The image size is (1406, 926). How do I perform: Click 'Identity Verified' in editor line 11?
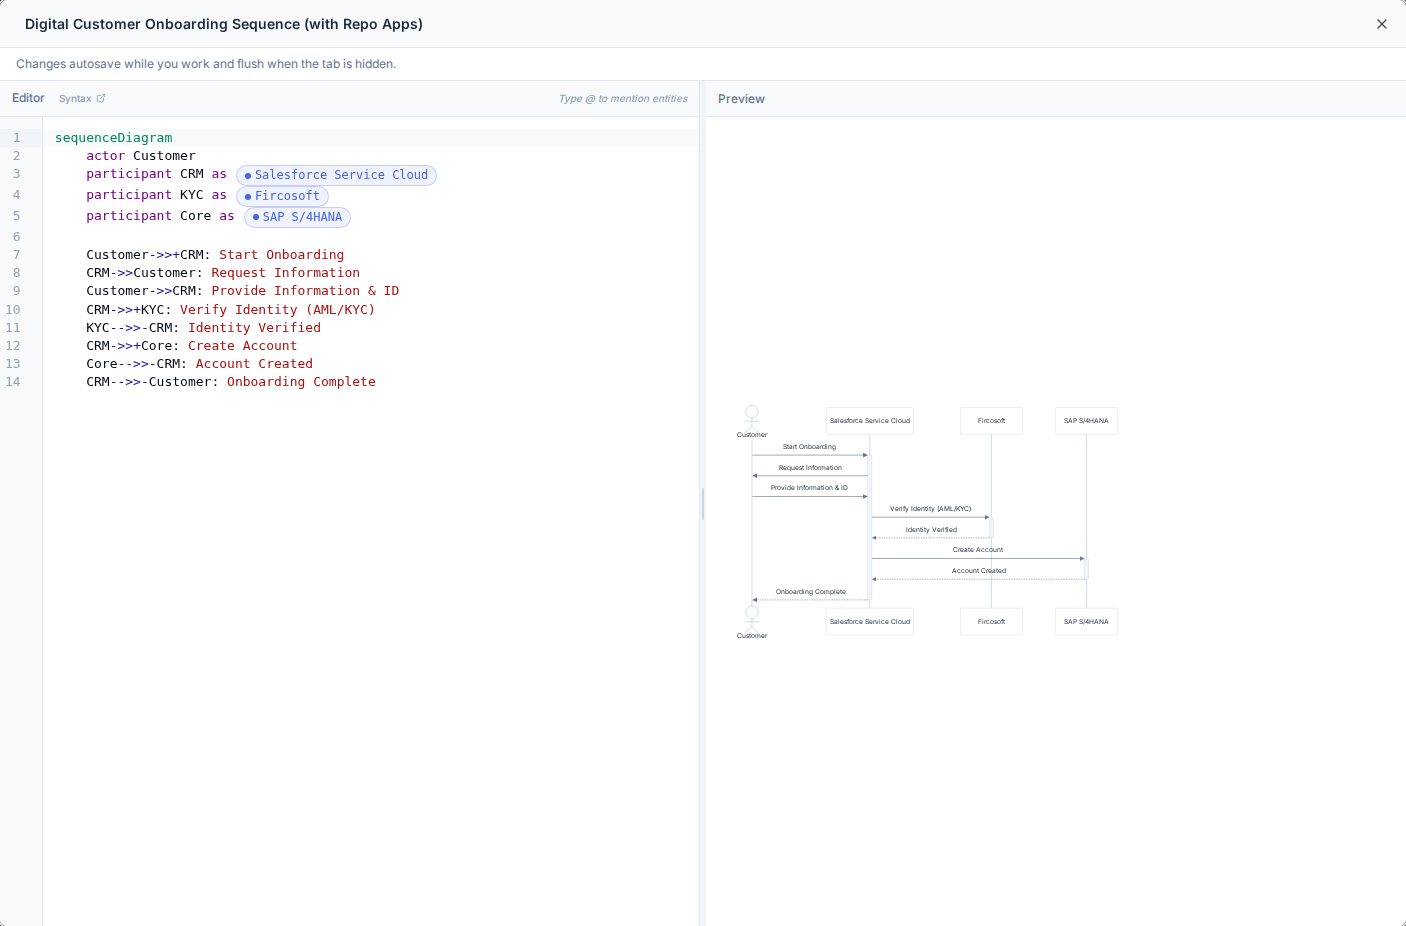(255, 328)
